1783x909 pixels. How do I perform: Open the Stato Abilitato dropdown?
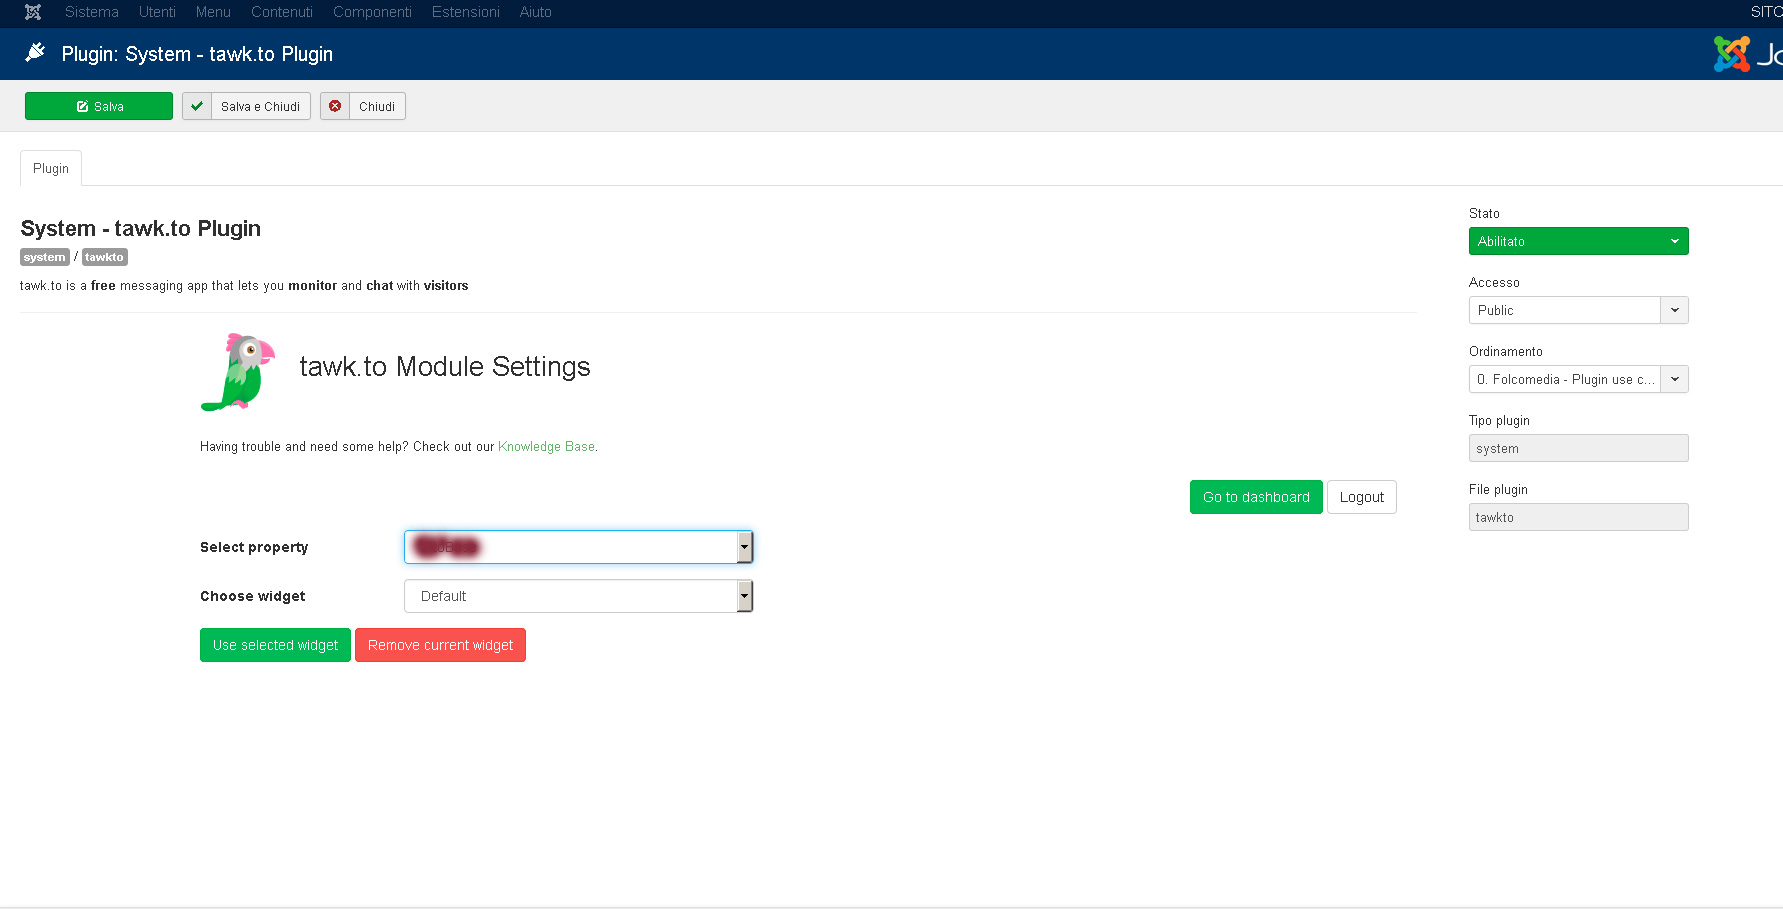coord(1578,241)
